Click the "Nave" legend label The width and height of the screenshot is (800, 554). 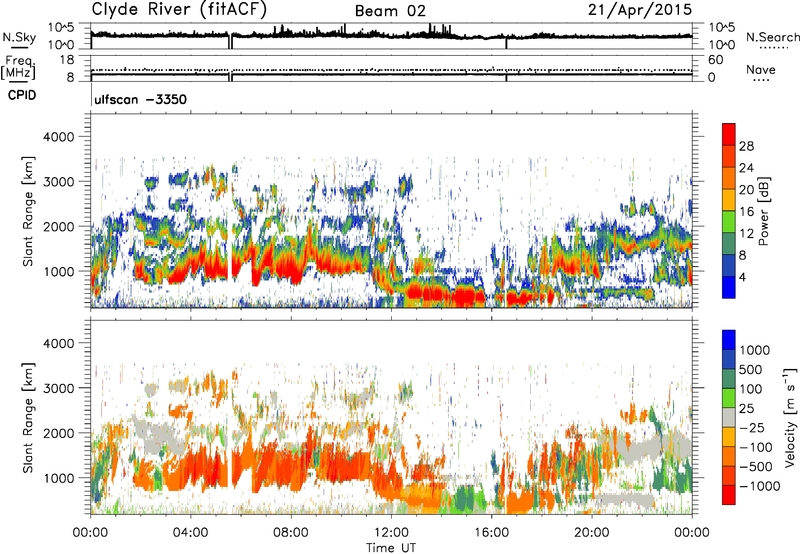point(761,69)
